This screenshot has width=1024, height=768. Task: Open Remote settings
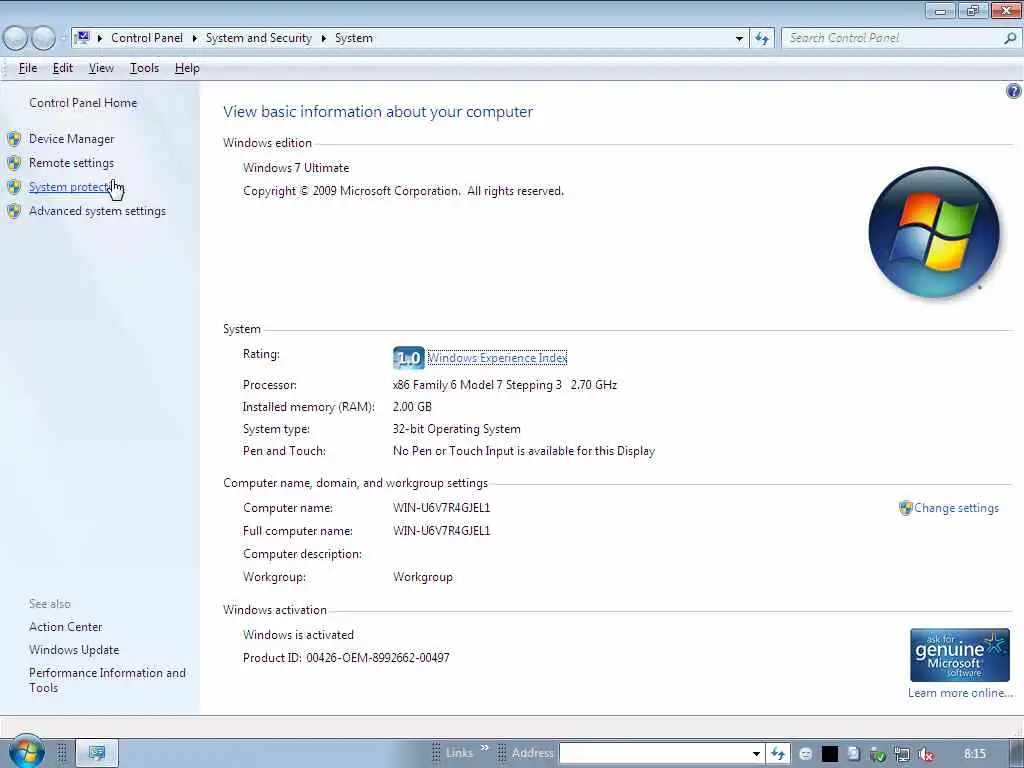71,163
